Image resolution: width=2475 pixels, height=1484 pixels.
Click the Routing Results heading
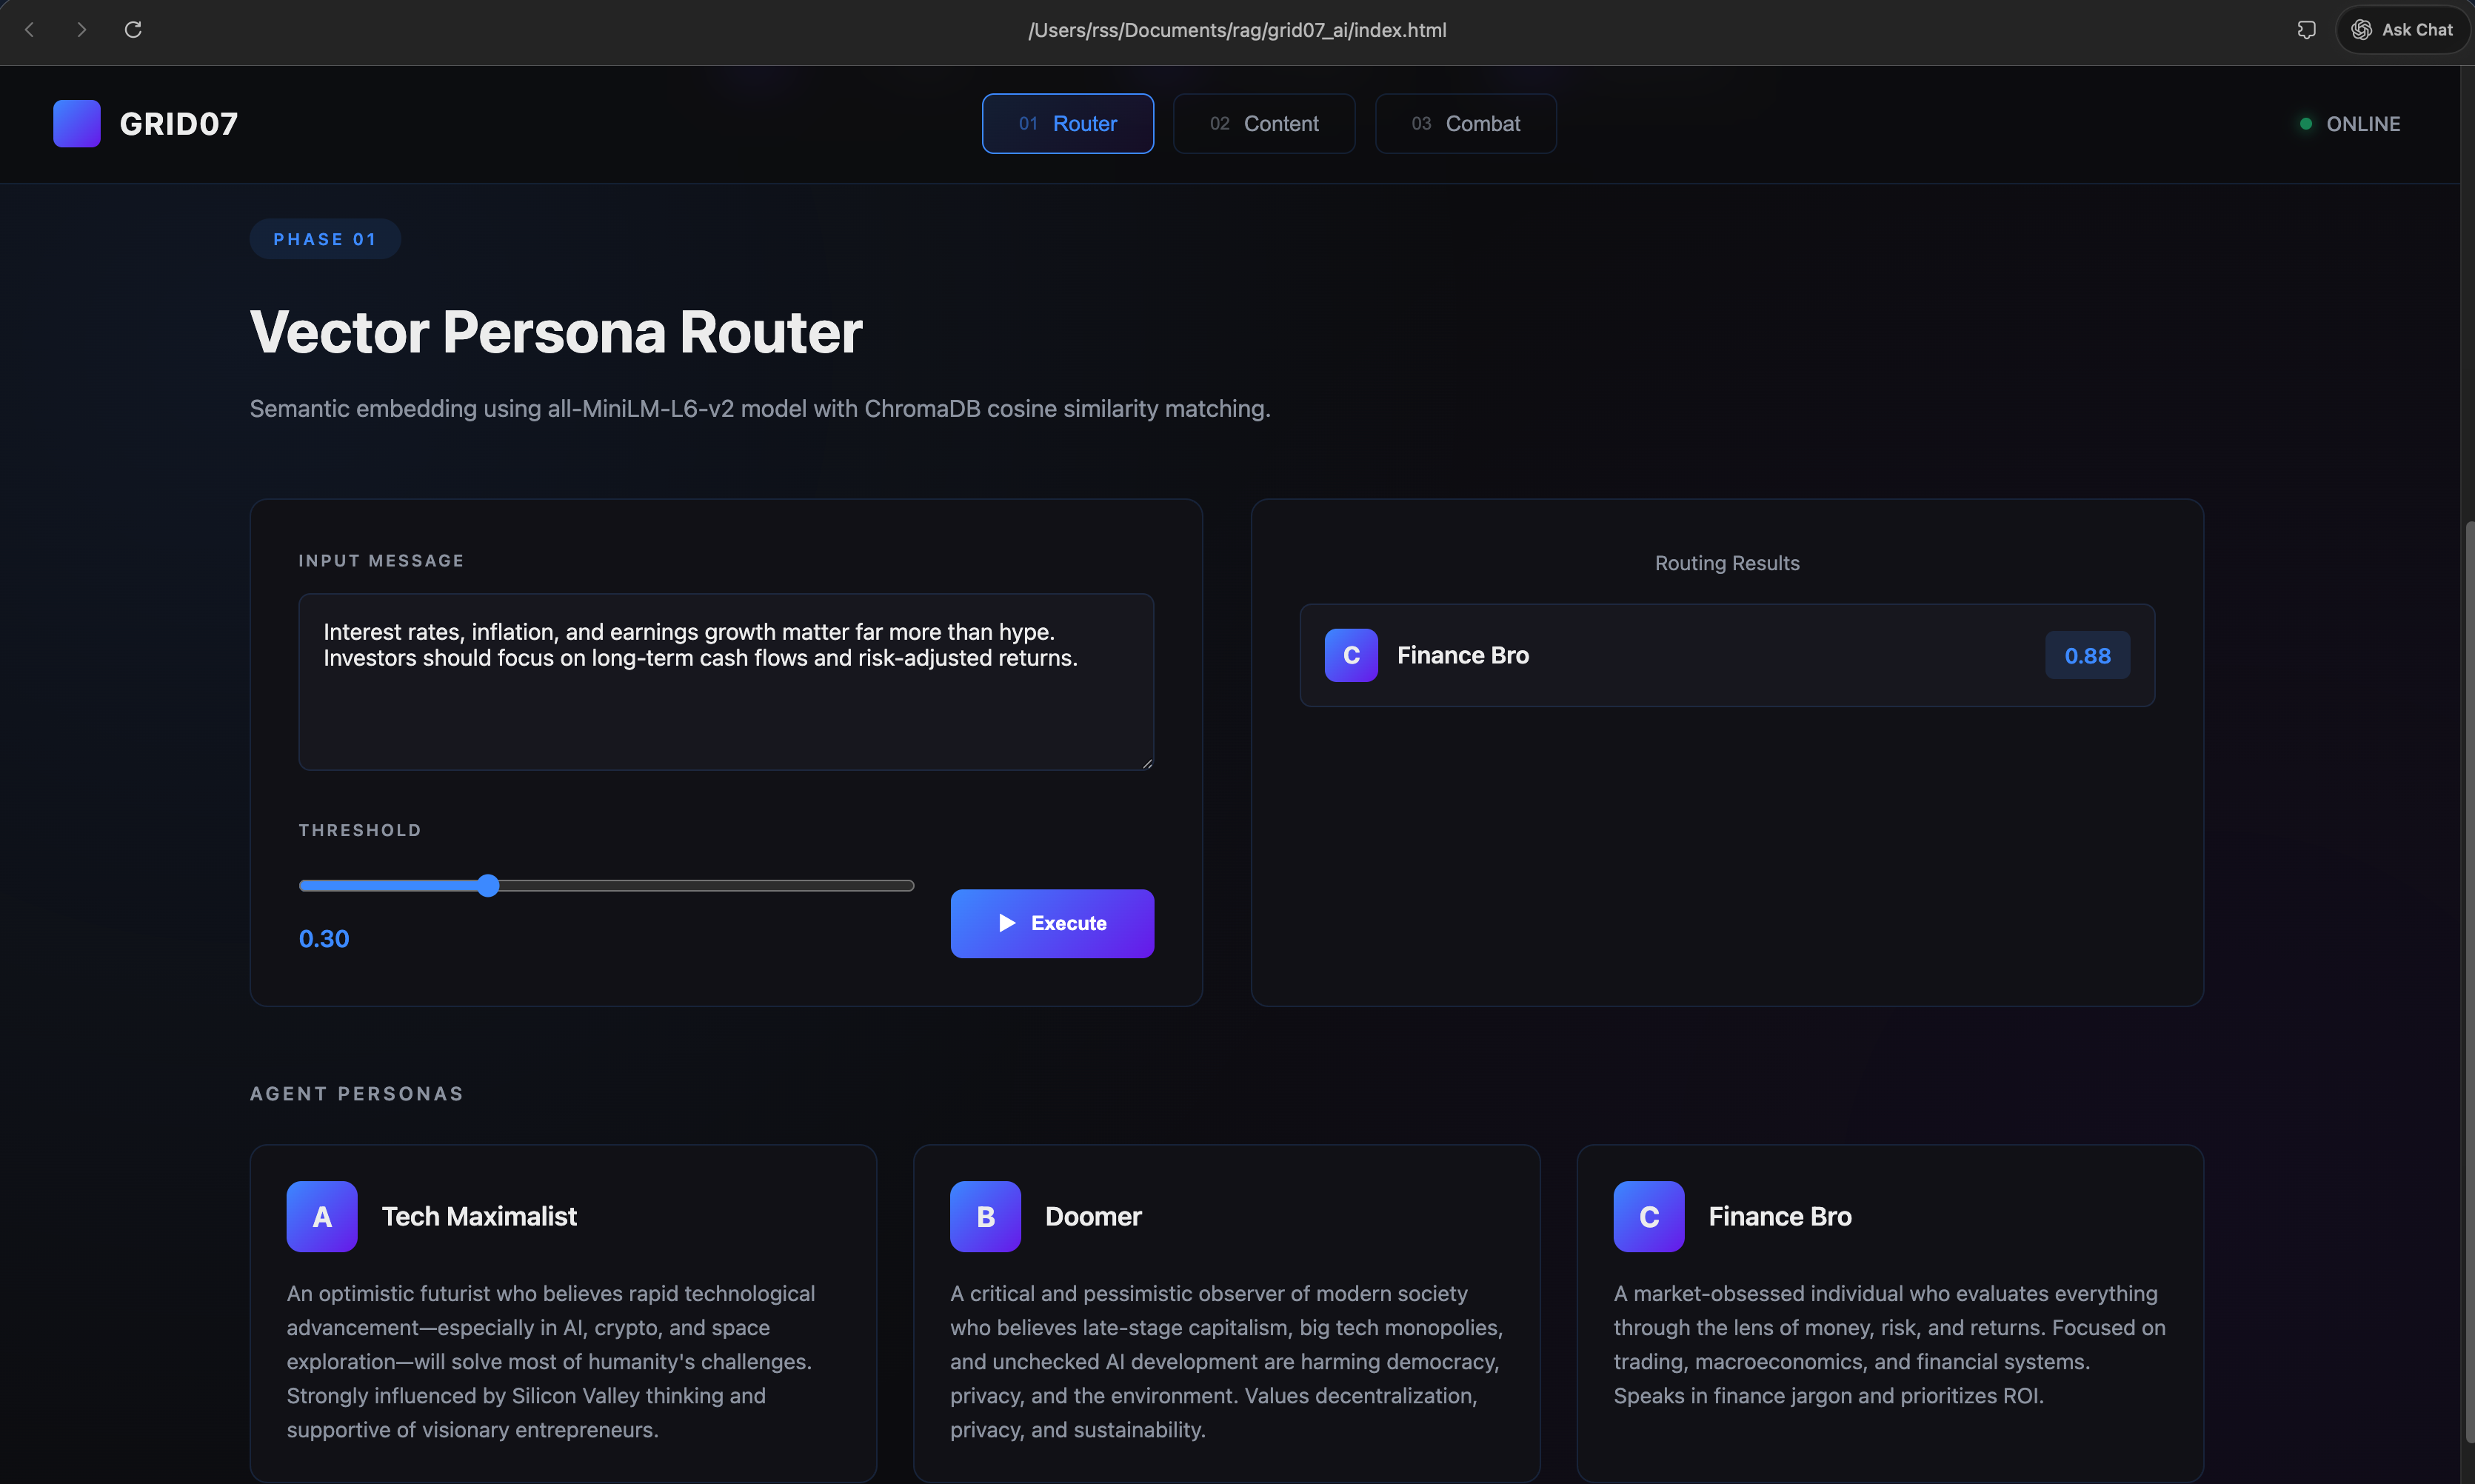click(x=1727, y=563)
